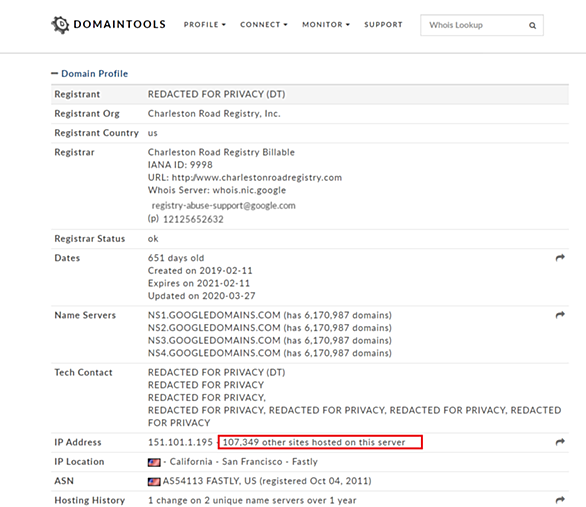The width and height of the screenshot is (586, 507).
Task: Click 'Charleston Road Registry Billable' registrar name
Action: (x=221, y=152)
